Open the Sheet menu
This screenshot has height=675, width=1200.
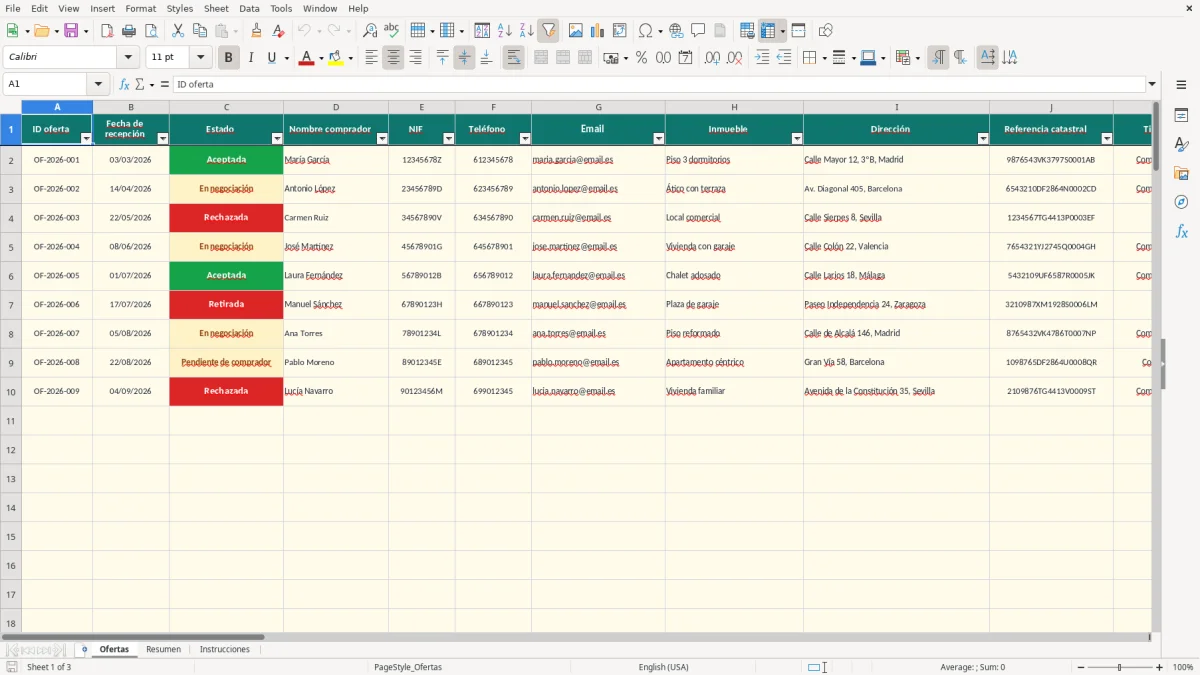[216, 8]
